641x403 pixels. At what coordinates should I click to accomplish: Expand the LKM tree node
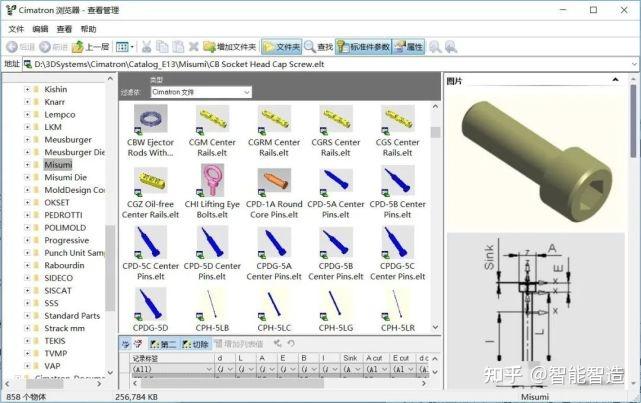27,127
